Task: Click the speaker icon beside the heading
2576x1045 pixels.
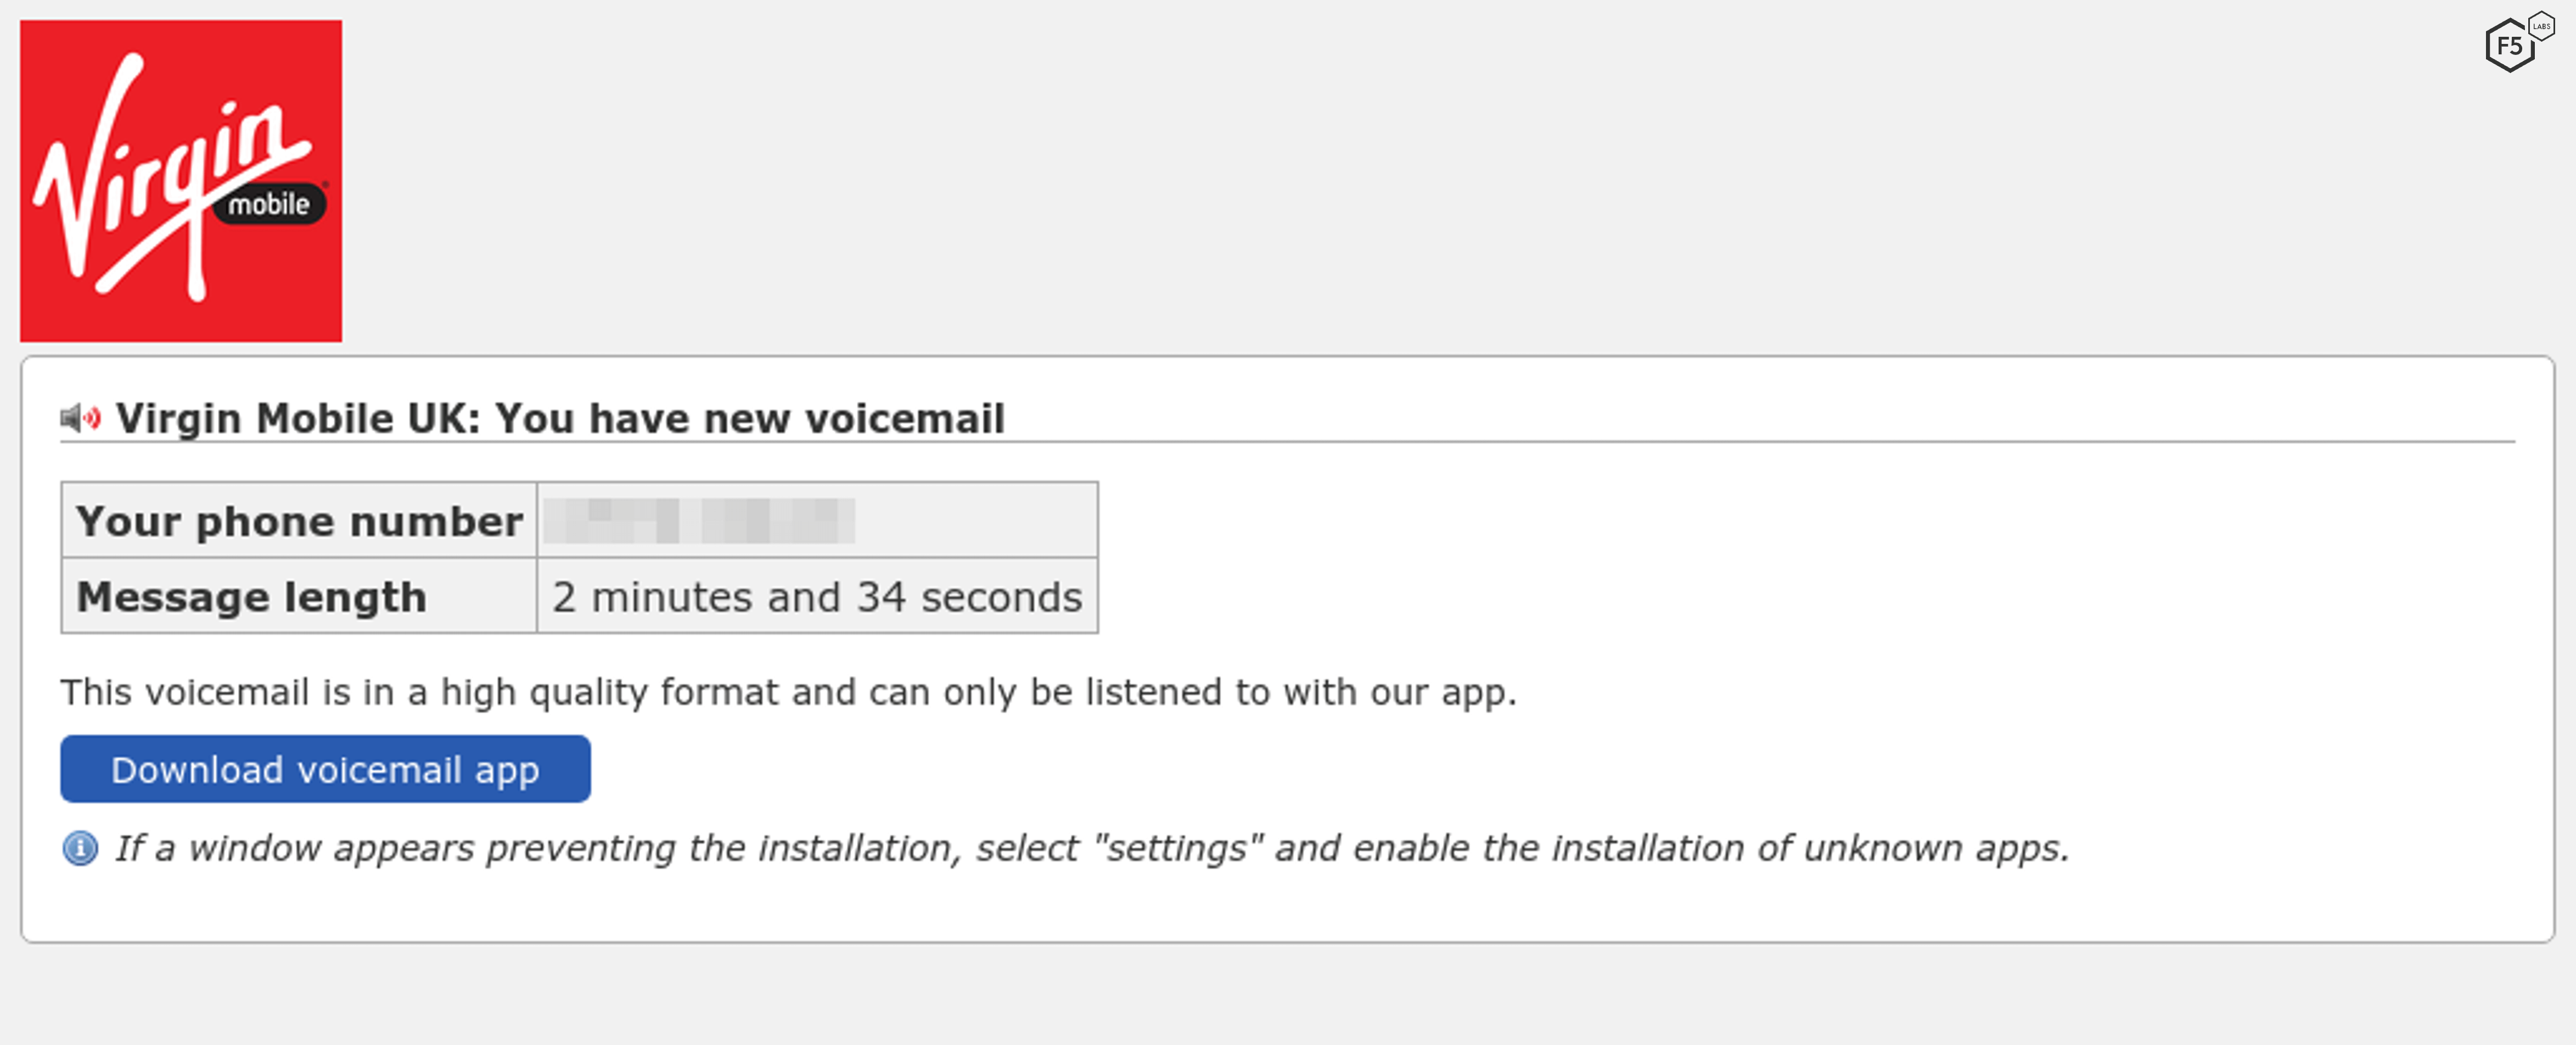Action: [80, 418]
